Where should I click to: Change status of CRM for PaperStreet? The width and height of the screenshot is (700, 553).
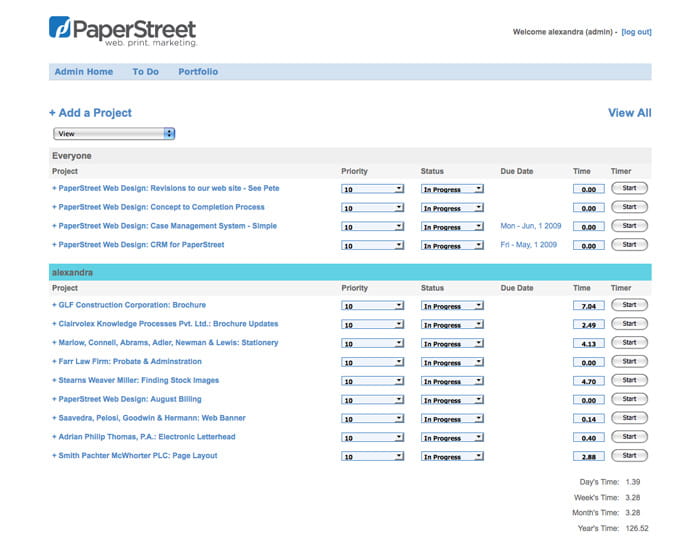click(452, 245)
